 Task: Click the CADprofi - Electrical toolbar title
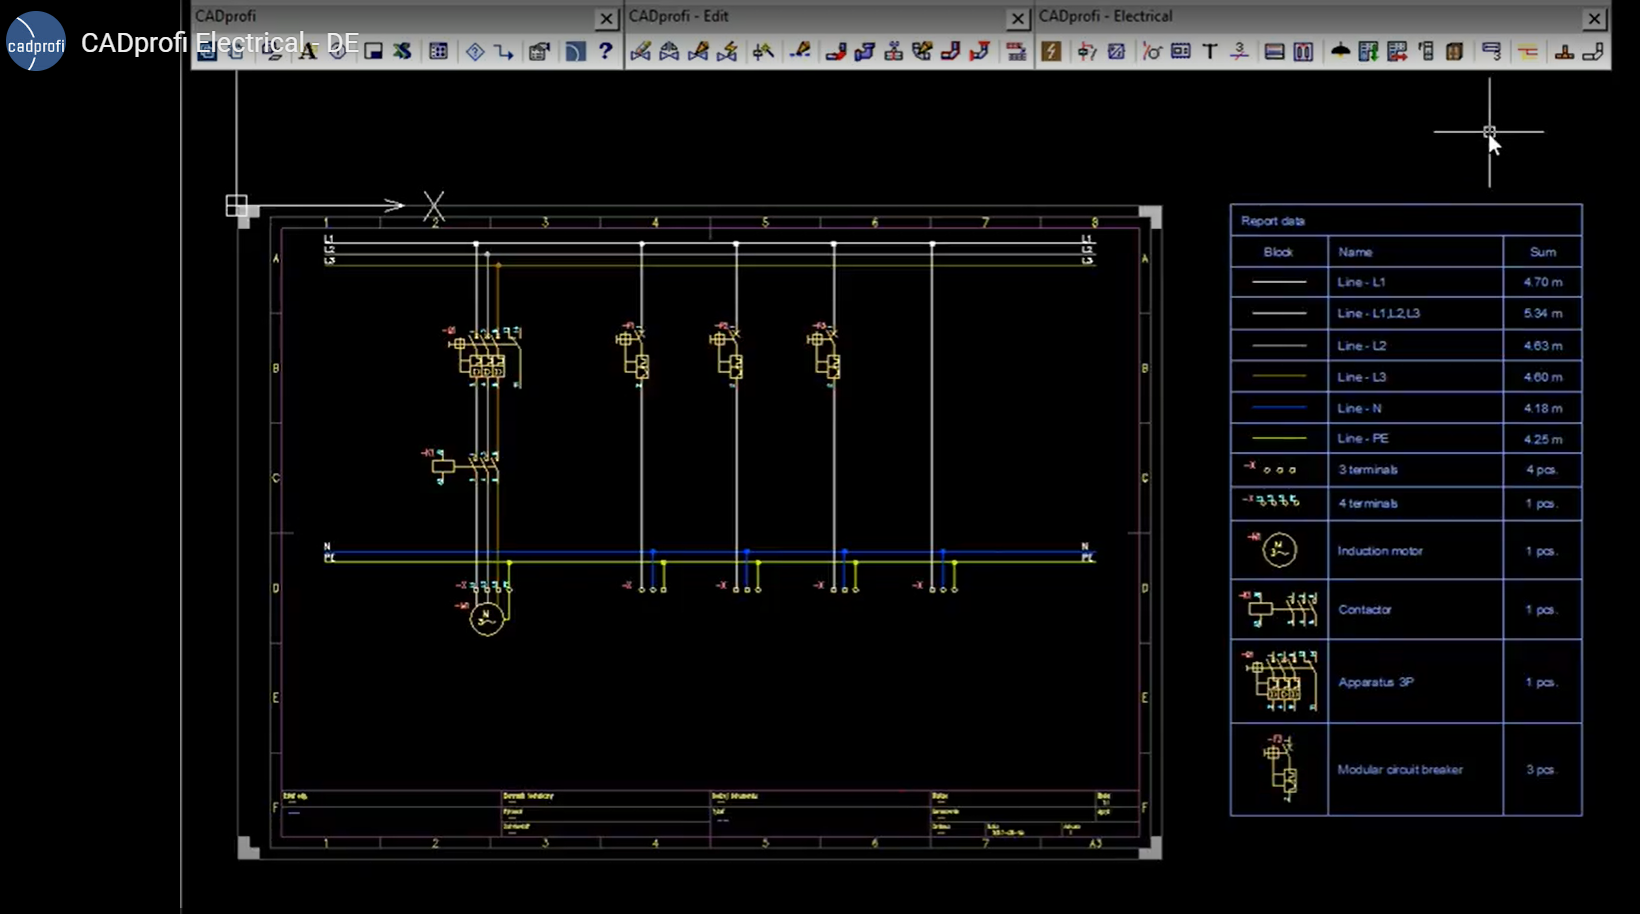1105,17
